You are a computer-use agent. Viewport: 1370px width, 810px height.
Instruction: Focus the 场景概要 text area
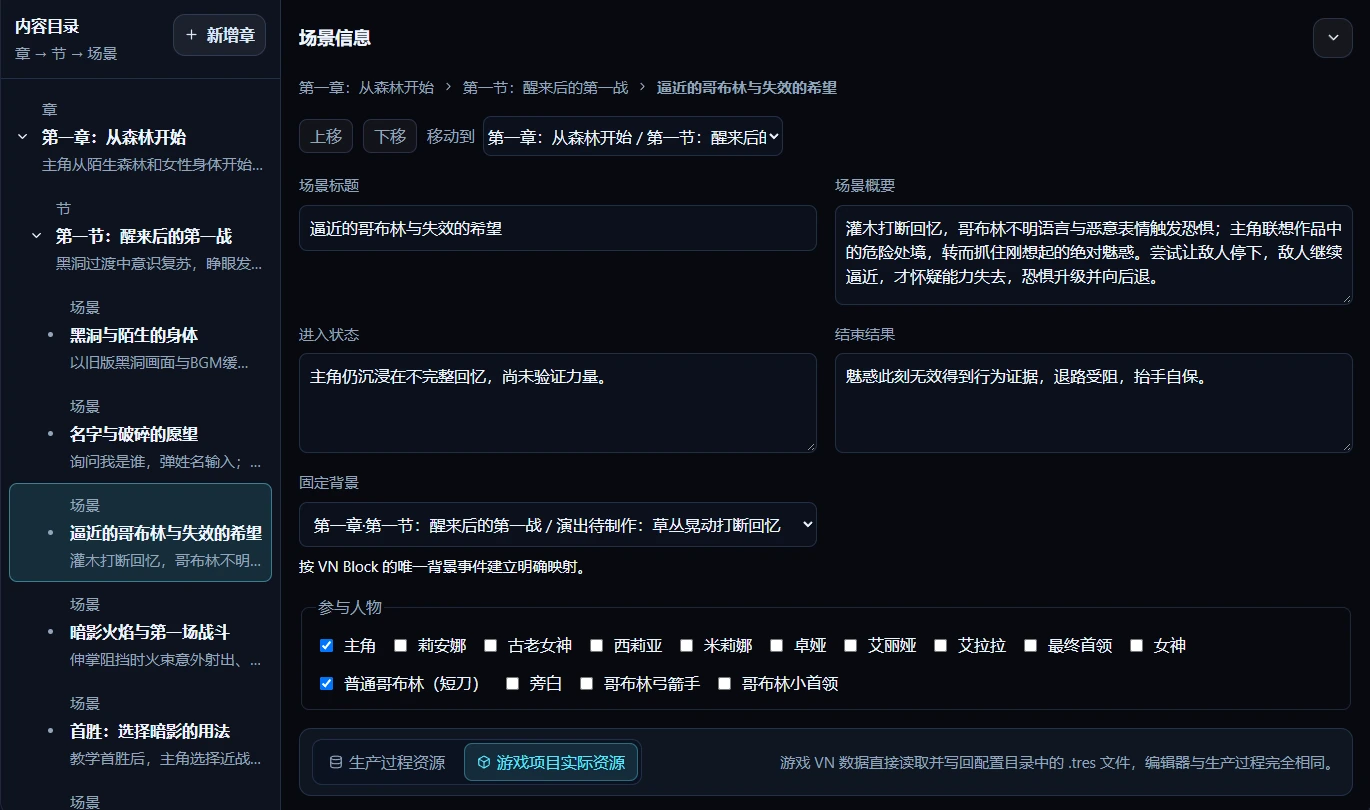1094,255
